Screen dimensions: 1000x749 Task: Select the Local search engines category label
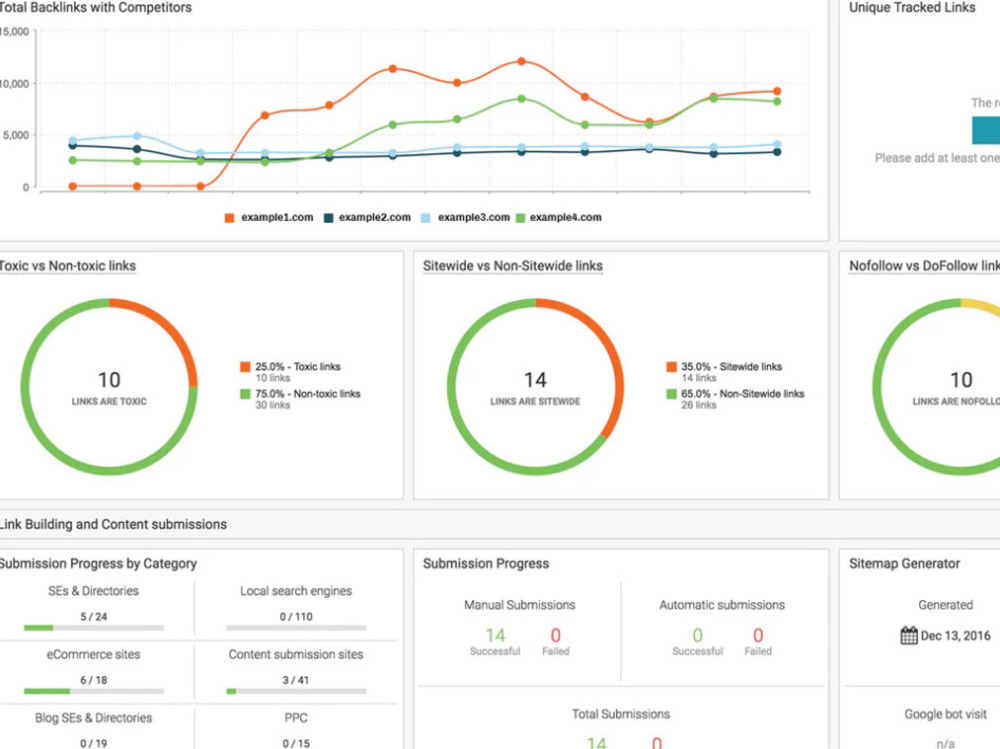click(296, 591)
